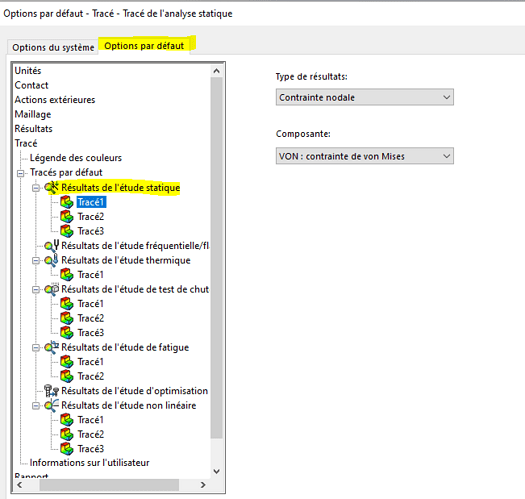Viewport: 525px width, 499px height.
Task: Collapse Résultats de l'étude thermique branch
Action: (x=36, y=261)
